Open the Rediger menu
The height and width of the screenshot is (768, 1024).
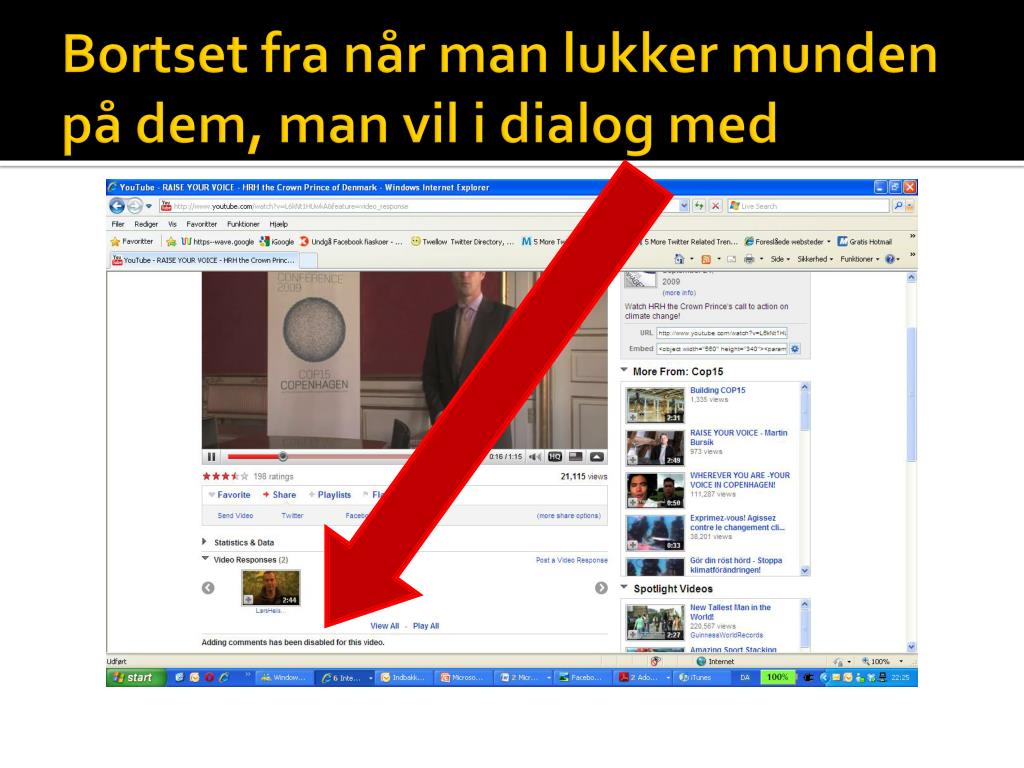click(x=146, y=224)
